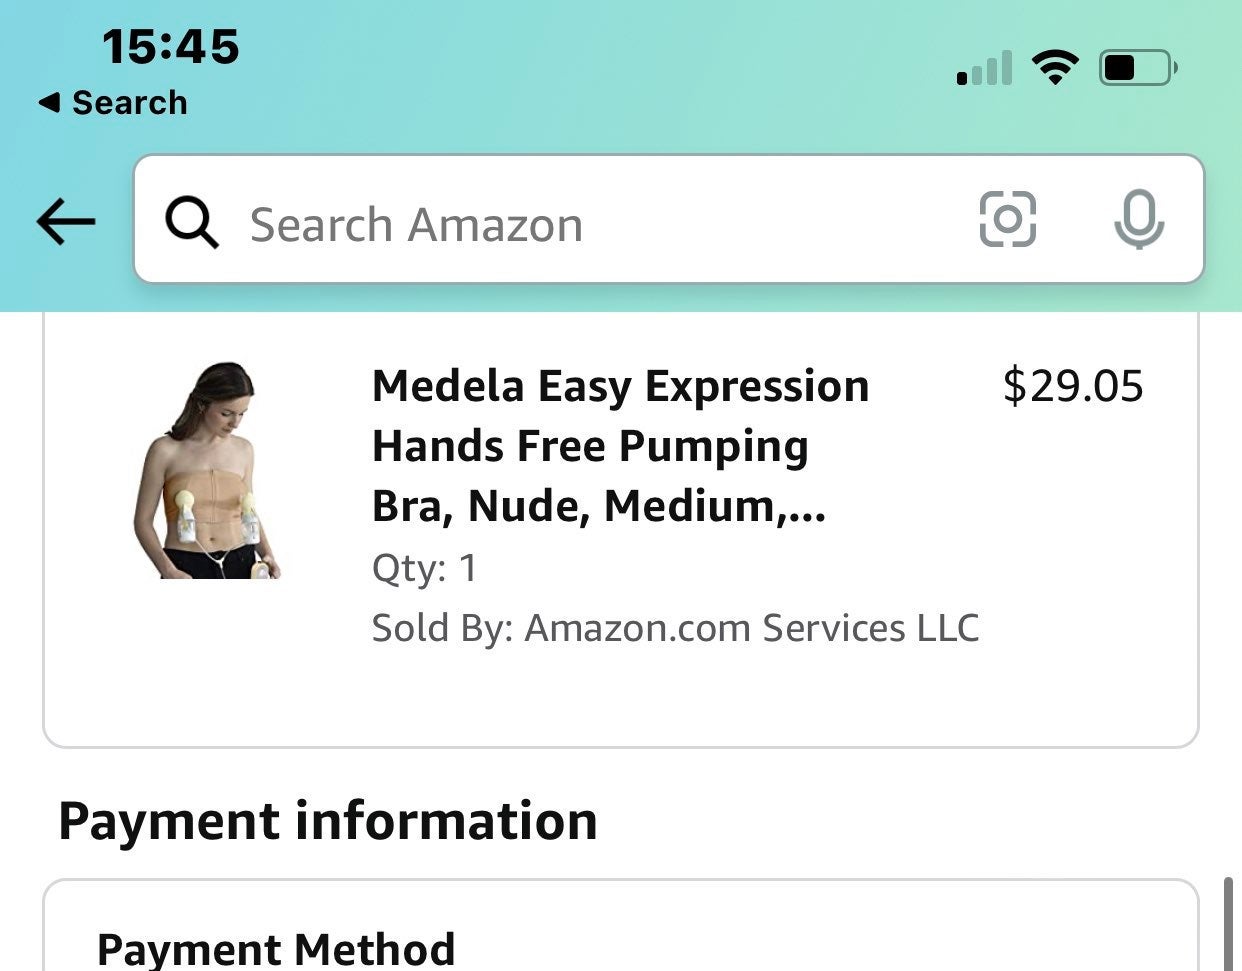Tap the $29.05 item price
This screenshot has height=971, width=1242.
pos(1073,386)
